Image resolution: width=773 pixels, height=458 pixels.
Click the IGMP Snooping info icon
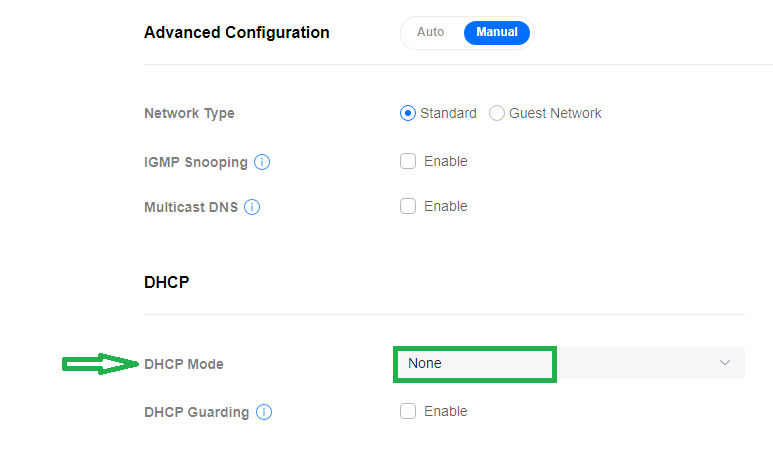click(x=263, y=162)
